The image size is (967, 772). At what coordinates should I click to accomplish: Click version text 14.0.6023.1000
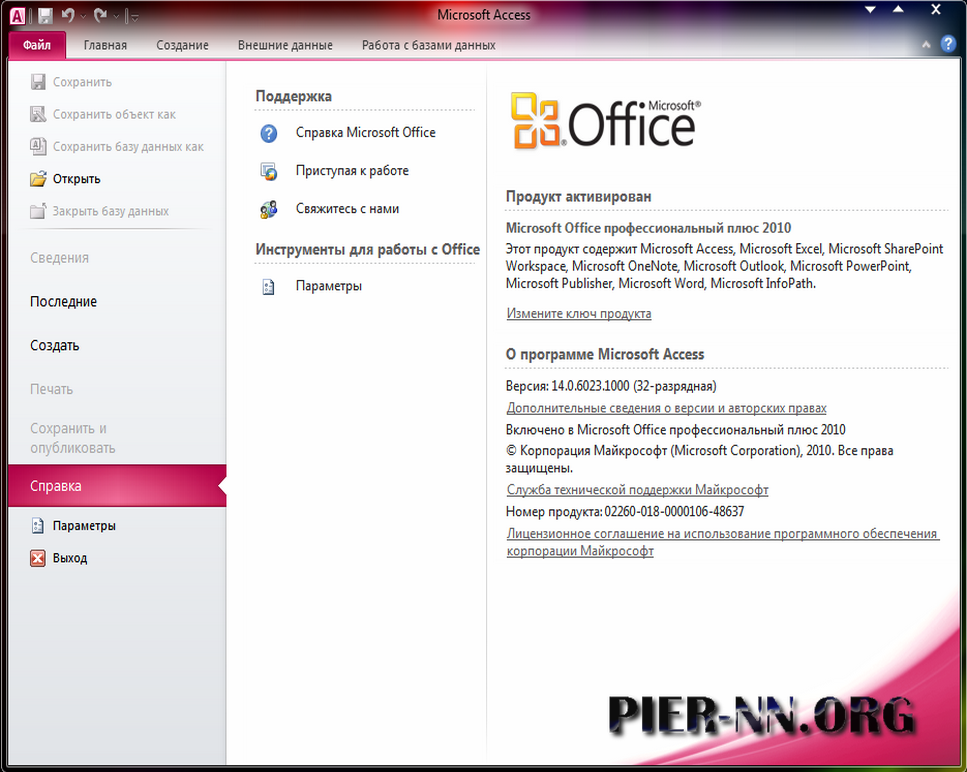pos(590,386)
